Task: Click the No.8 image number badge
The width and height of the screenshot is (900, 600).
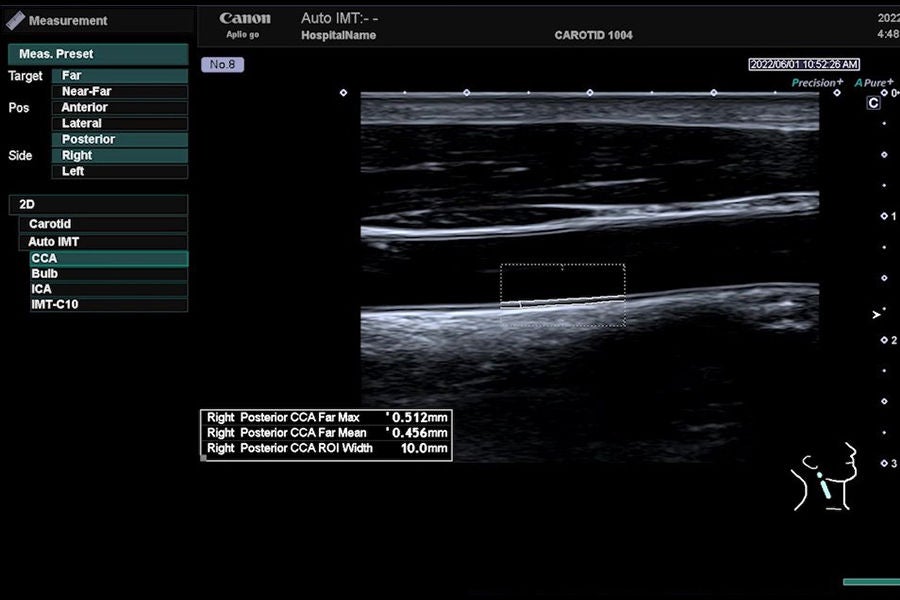Action: tap(223, 64)
